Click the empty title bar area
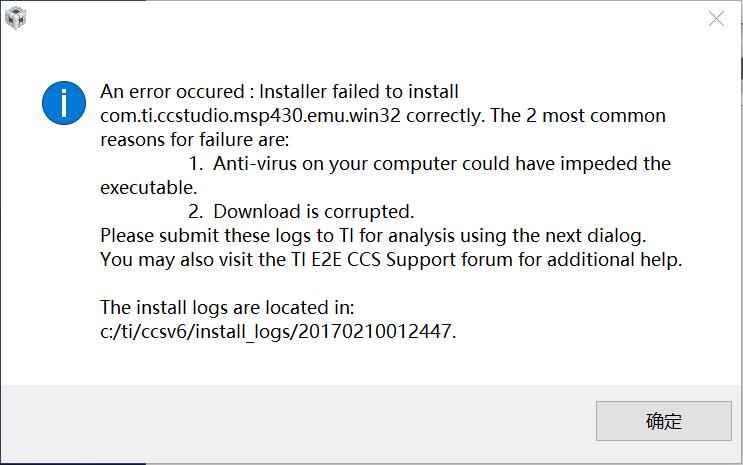743x465 pixels. [x=360, y=18]
